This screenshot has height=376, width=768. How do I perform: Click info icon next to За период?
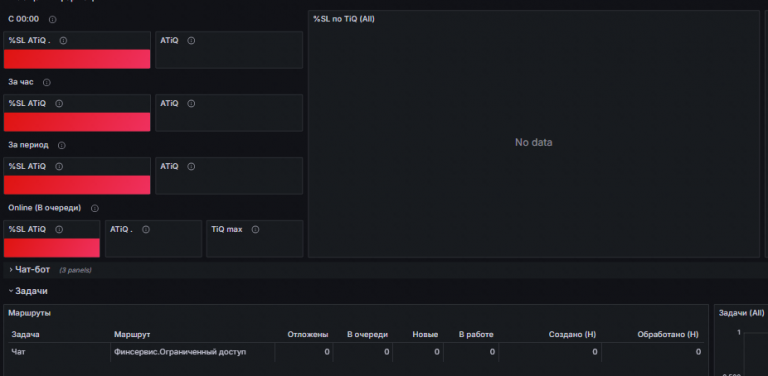61,145
